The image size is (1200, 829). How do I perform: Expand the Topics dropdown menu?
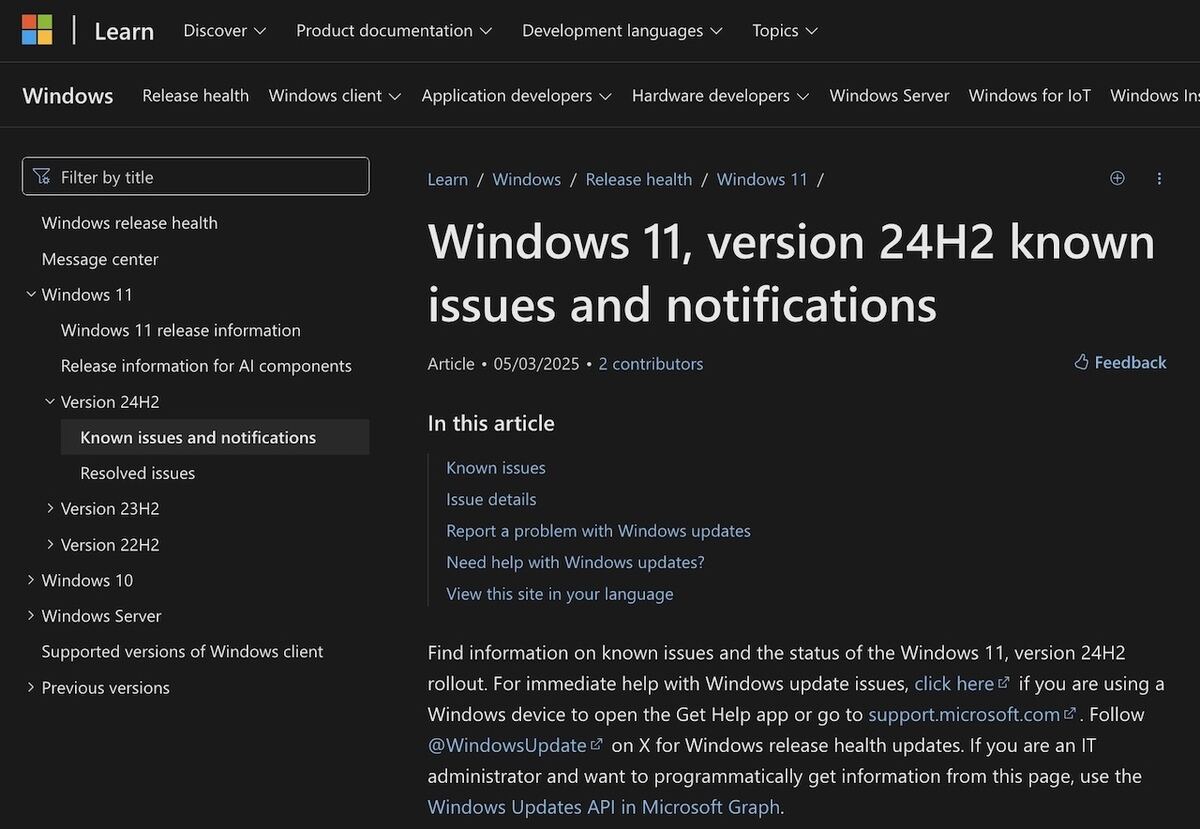(x=785, y=31)
